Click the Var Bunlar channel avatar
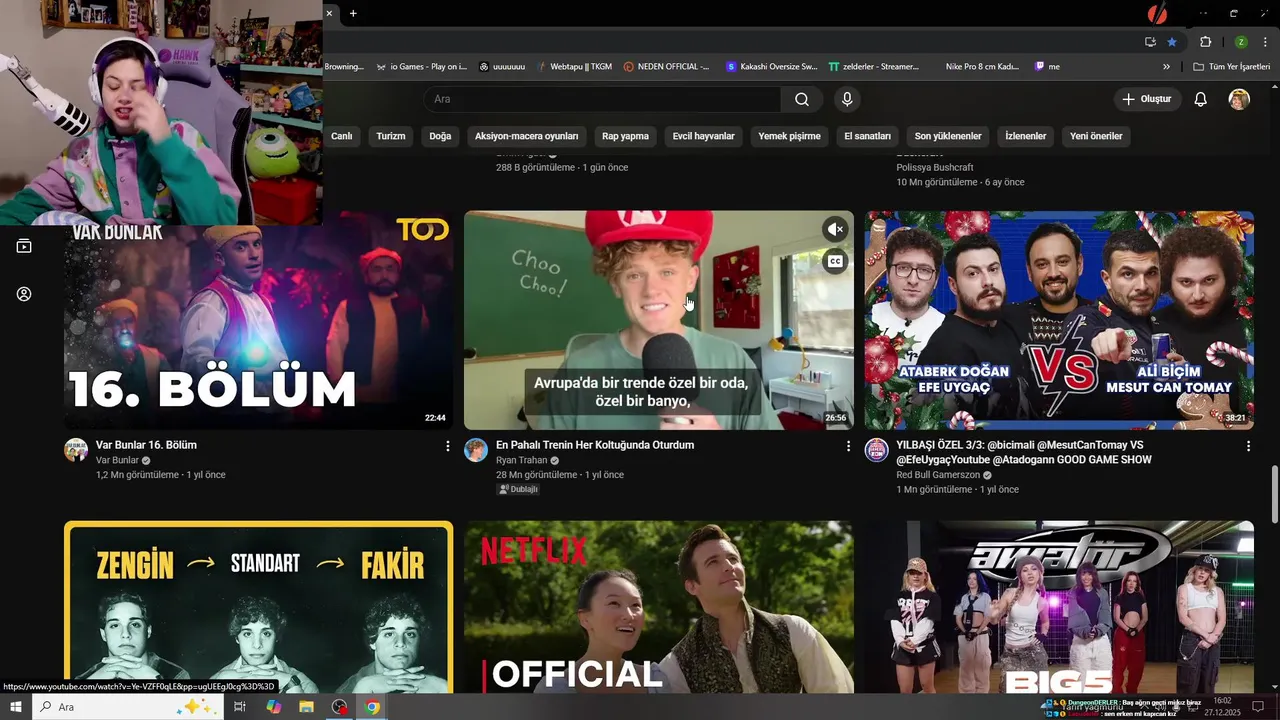The image size is (1280, 720). click(x=76, y=450)
